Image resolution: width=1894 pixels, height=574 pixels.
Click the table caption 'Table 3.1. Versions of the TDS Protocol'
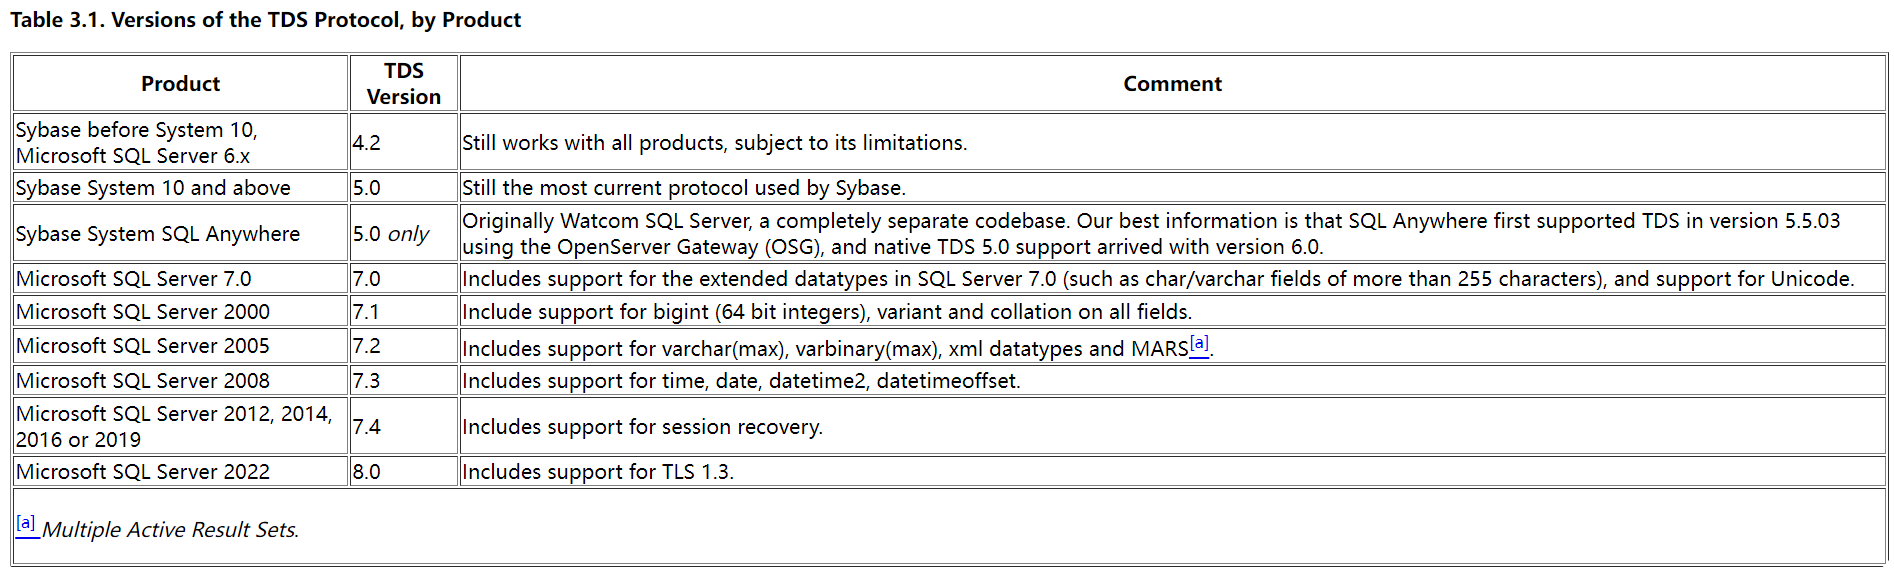tap(265, 20)
